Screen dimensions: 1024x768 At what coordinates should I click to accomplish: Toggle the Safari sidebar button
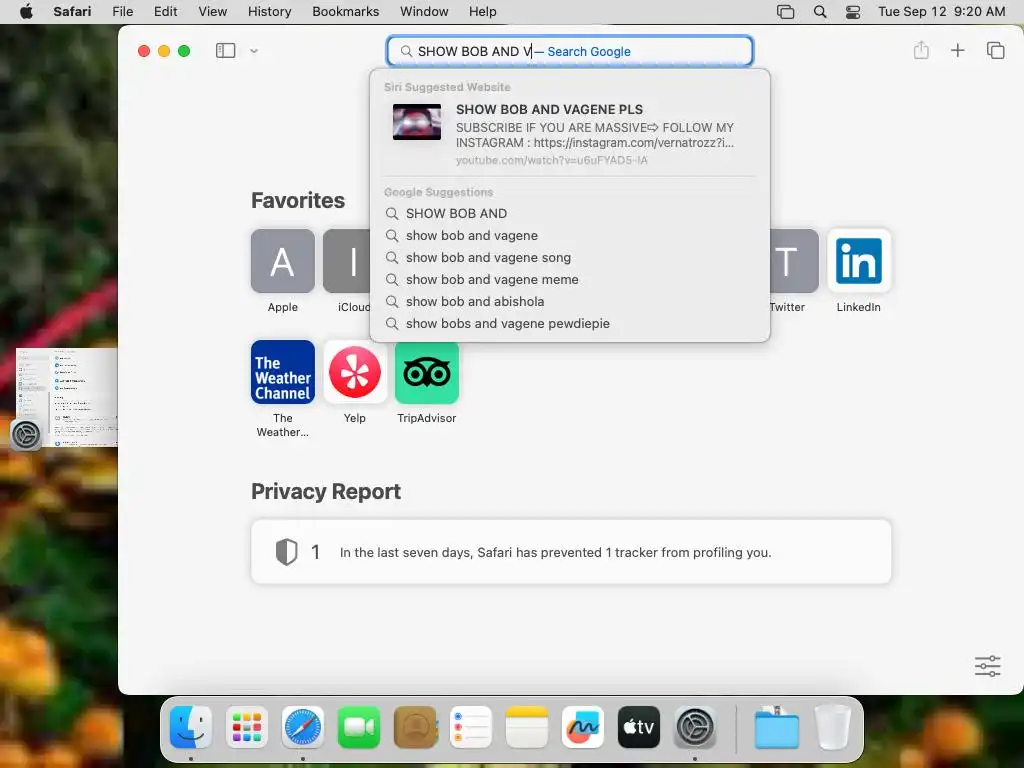[x=225, y=50]
